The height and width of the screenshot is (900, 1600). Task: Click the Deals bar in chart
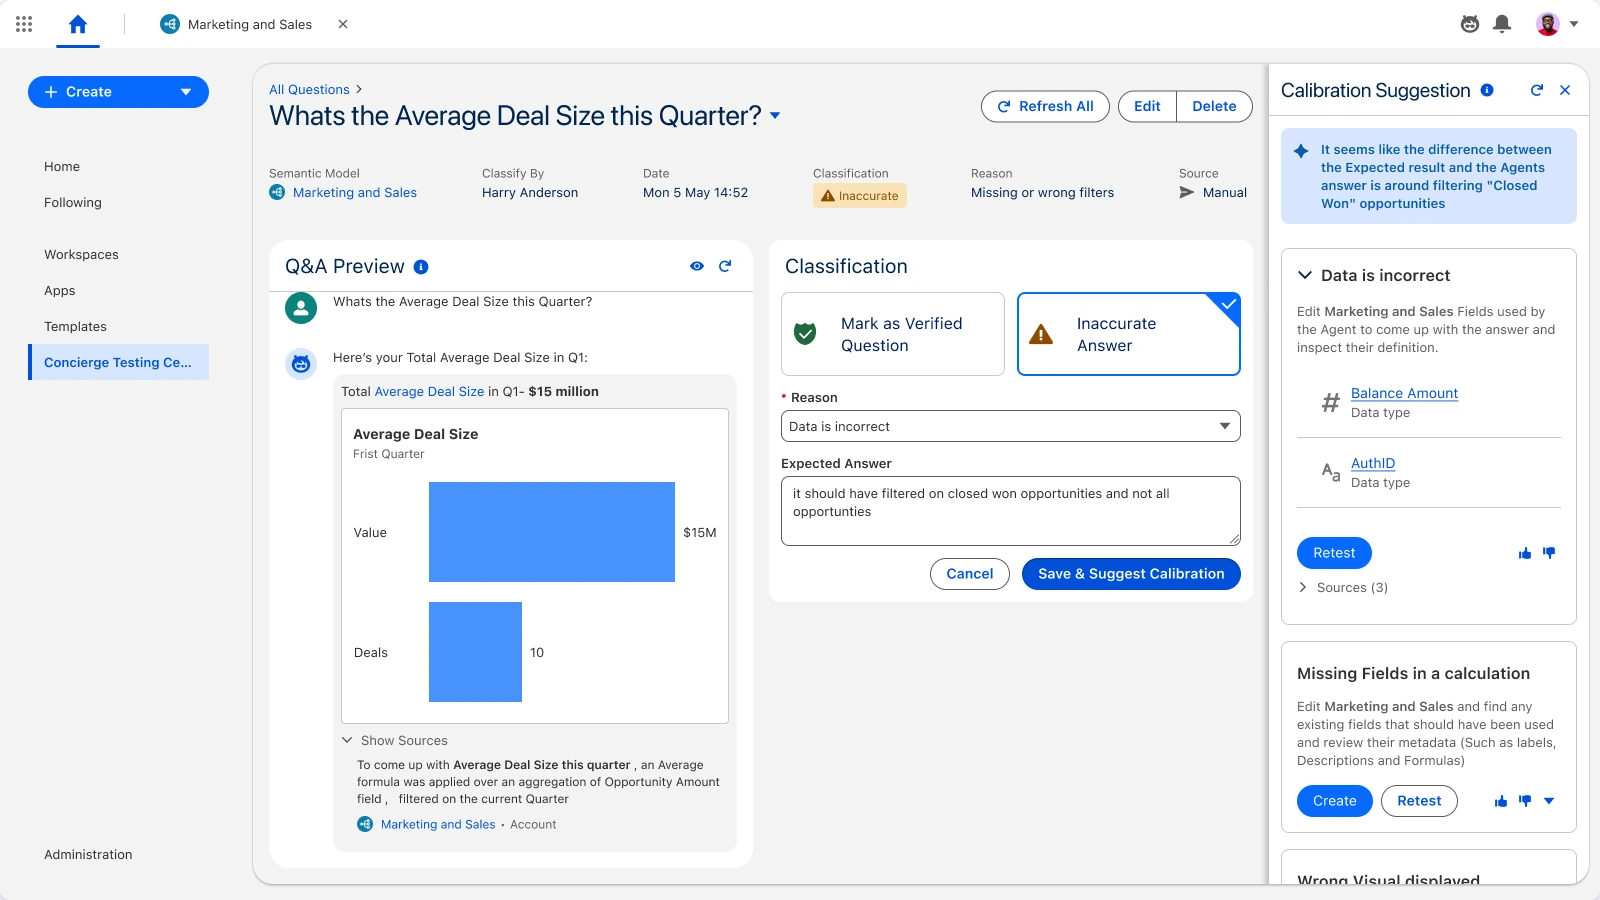(475, 652)
